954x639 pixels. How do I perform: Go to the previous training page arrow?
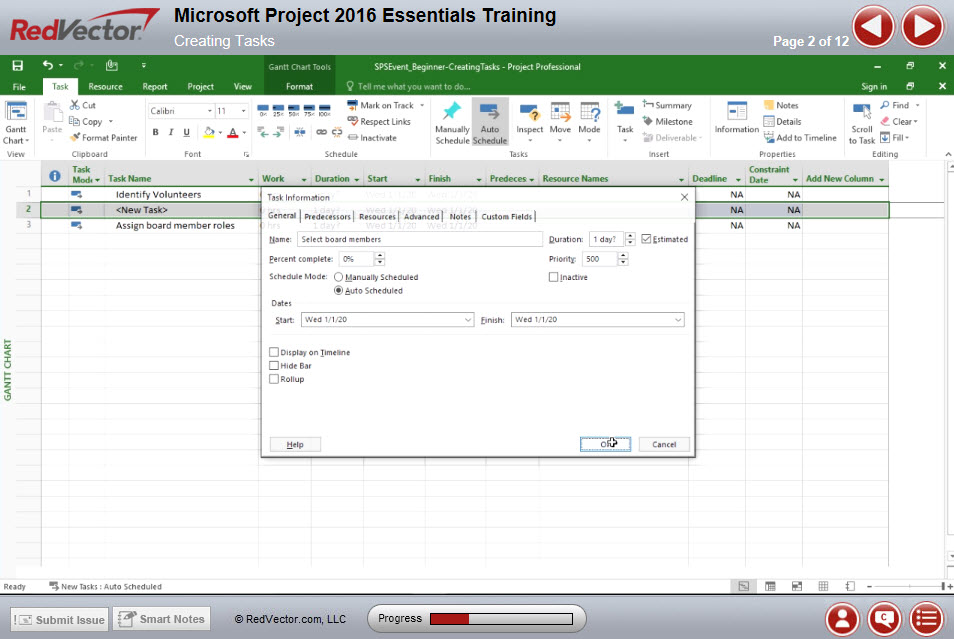pyautogui.click(x=873, y=27)
